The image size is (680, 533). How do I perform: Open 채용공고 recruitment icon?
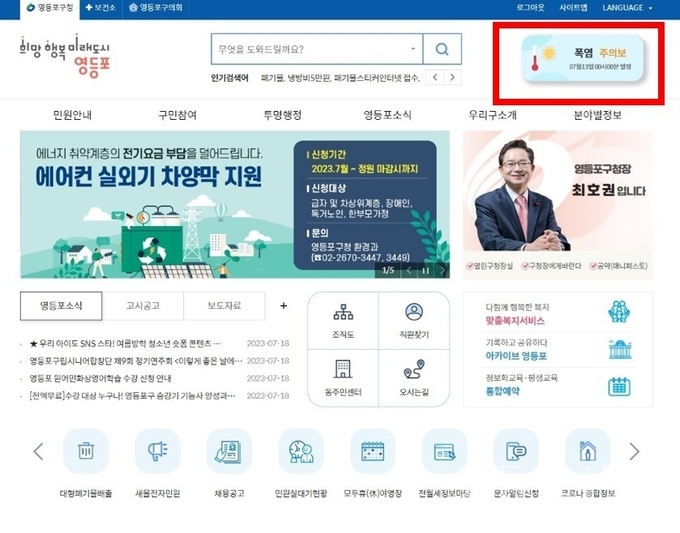tap(229, 452)
